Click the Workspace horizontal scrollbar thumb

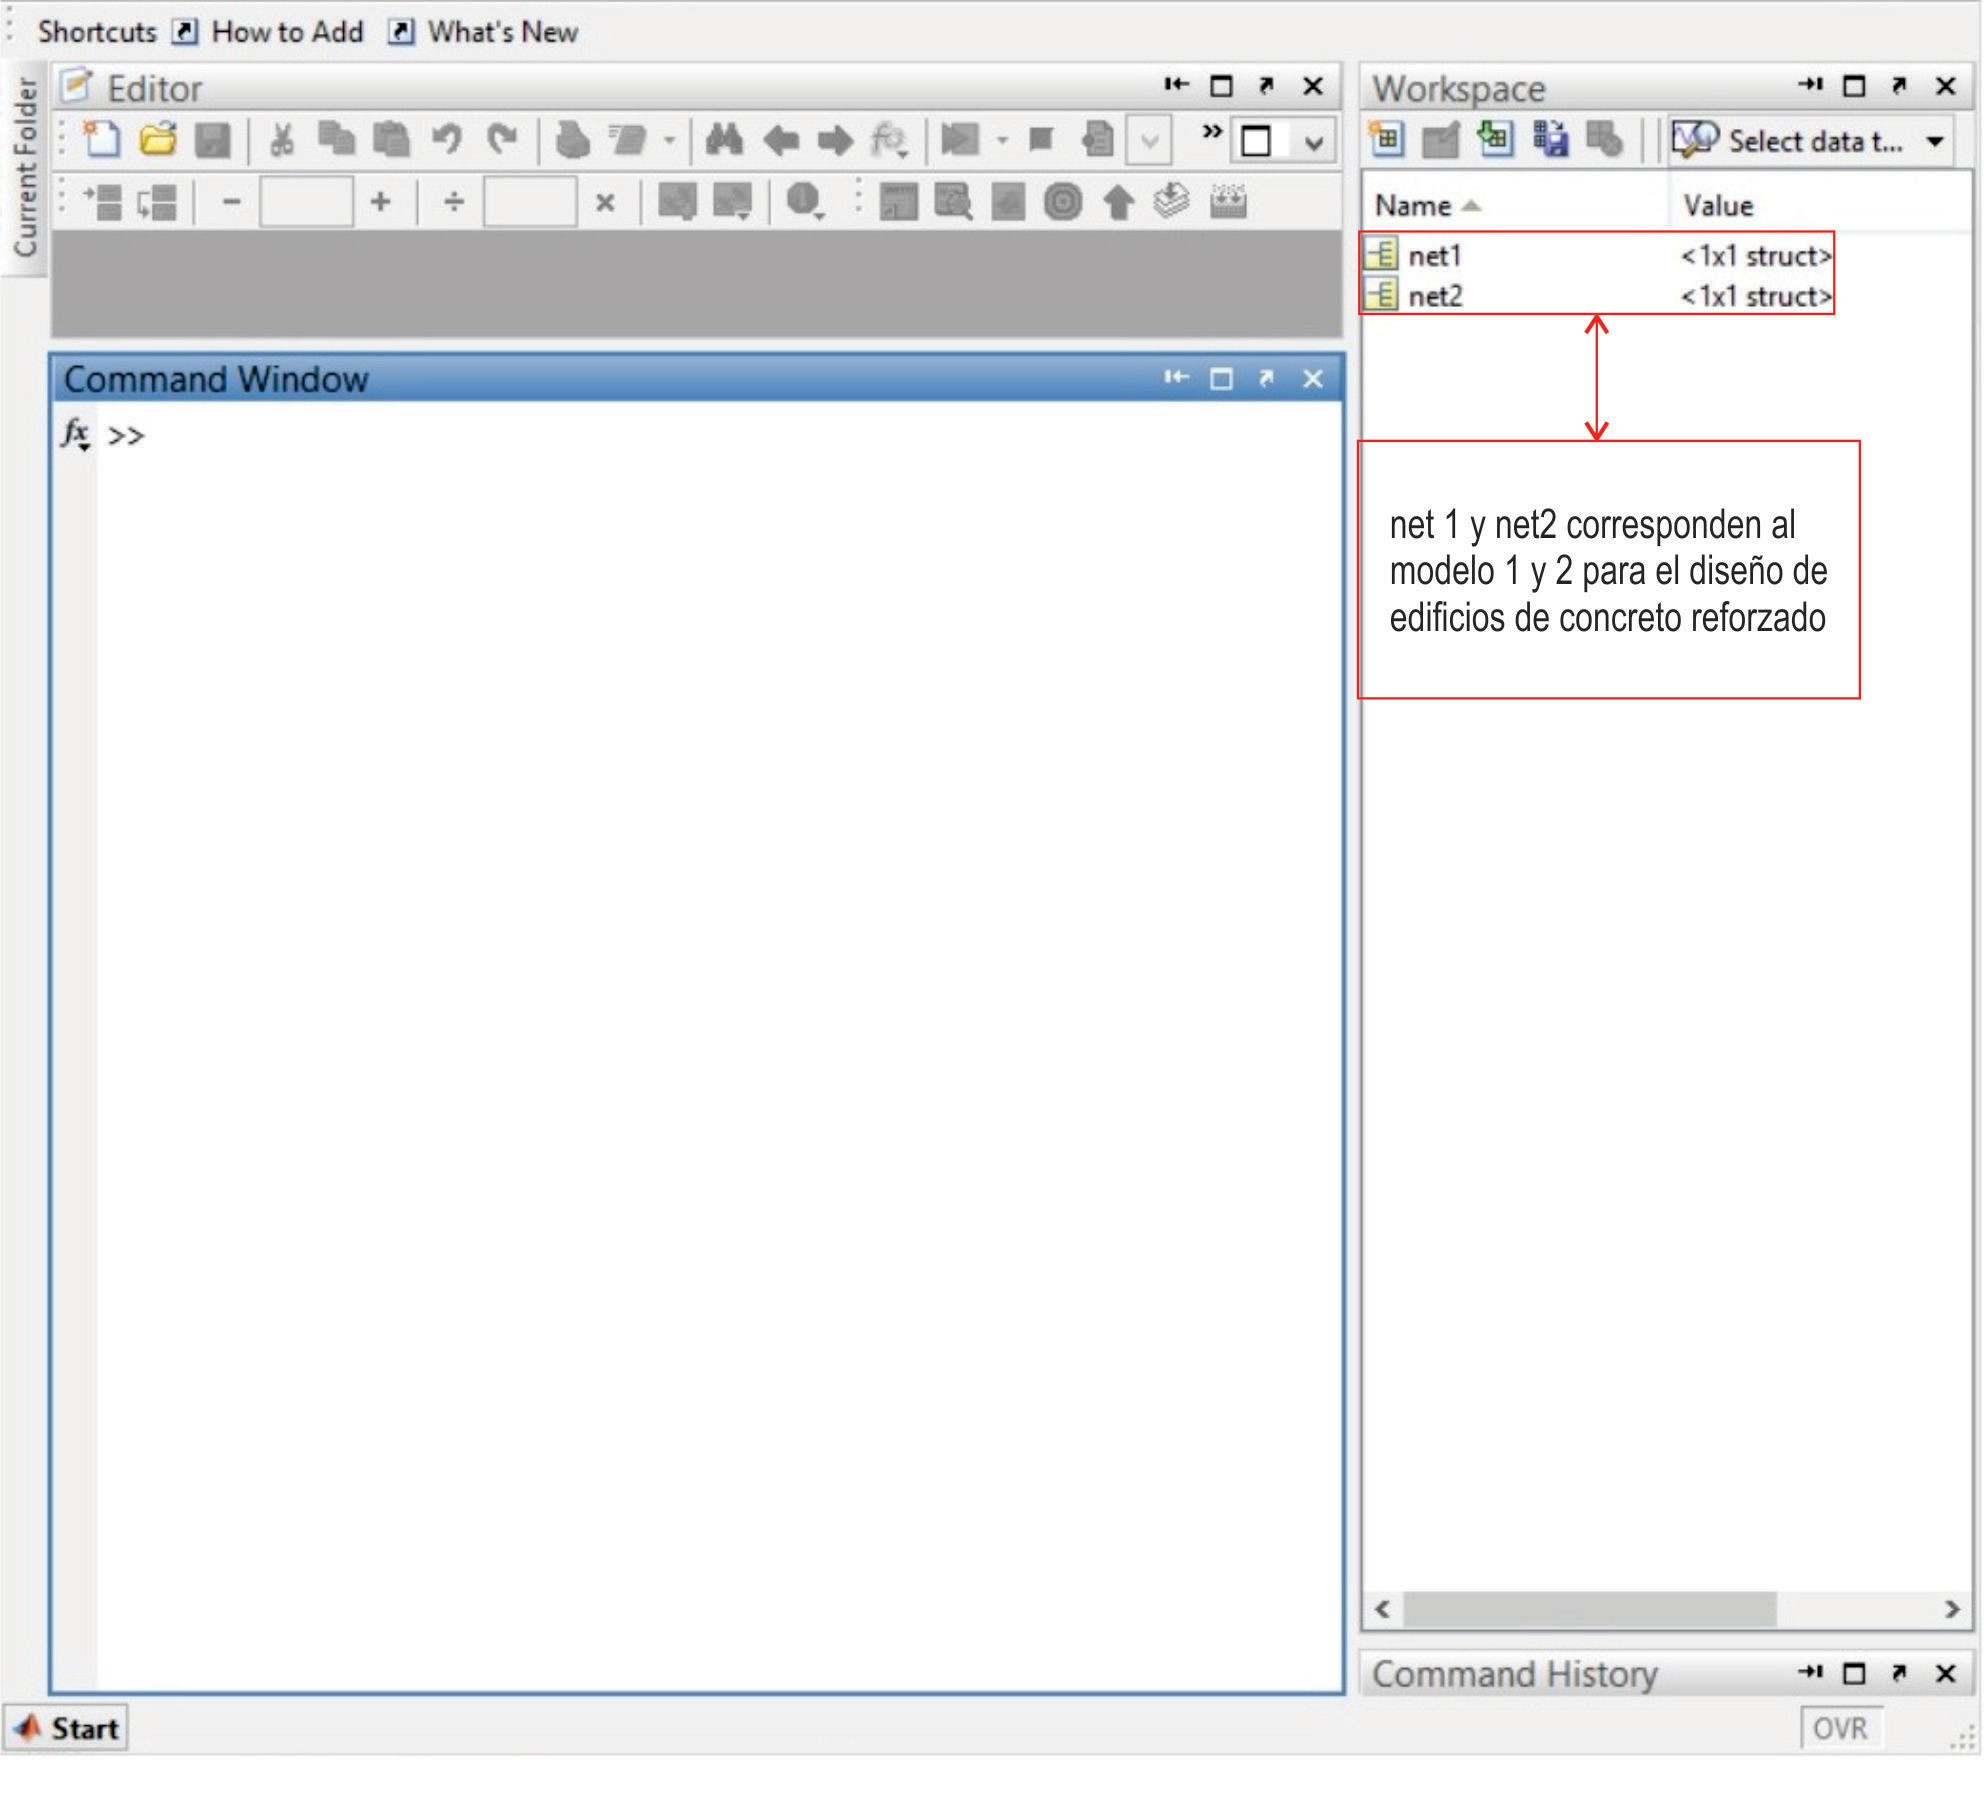tap(1588, 1609)
